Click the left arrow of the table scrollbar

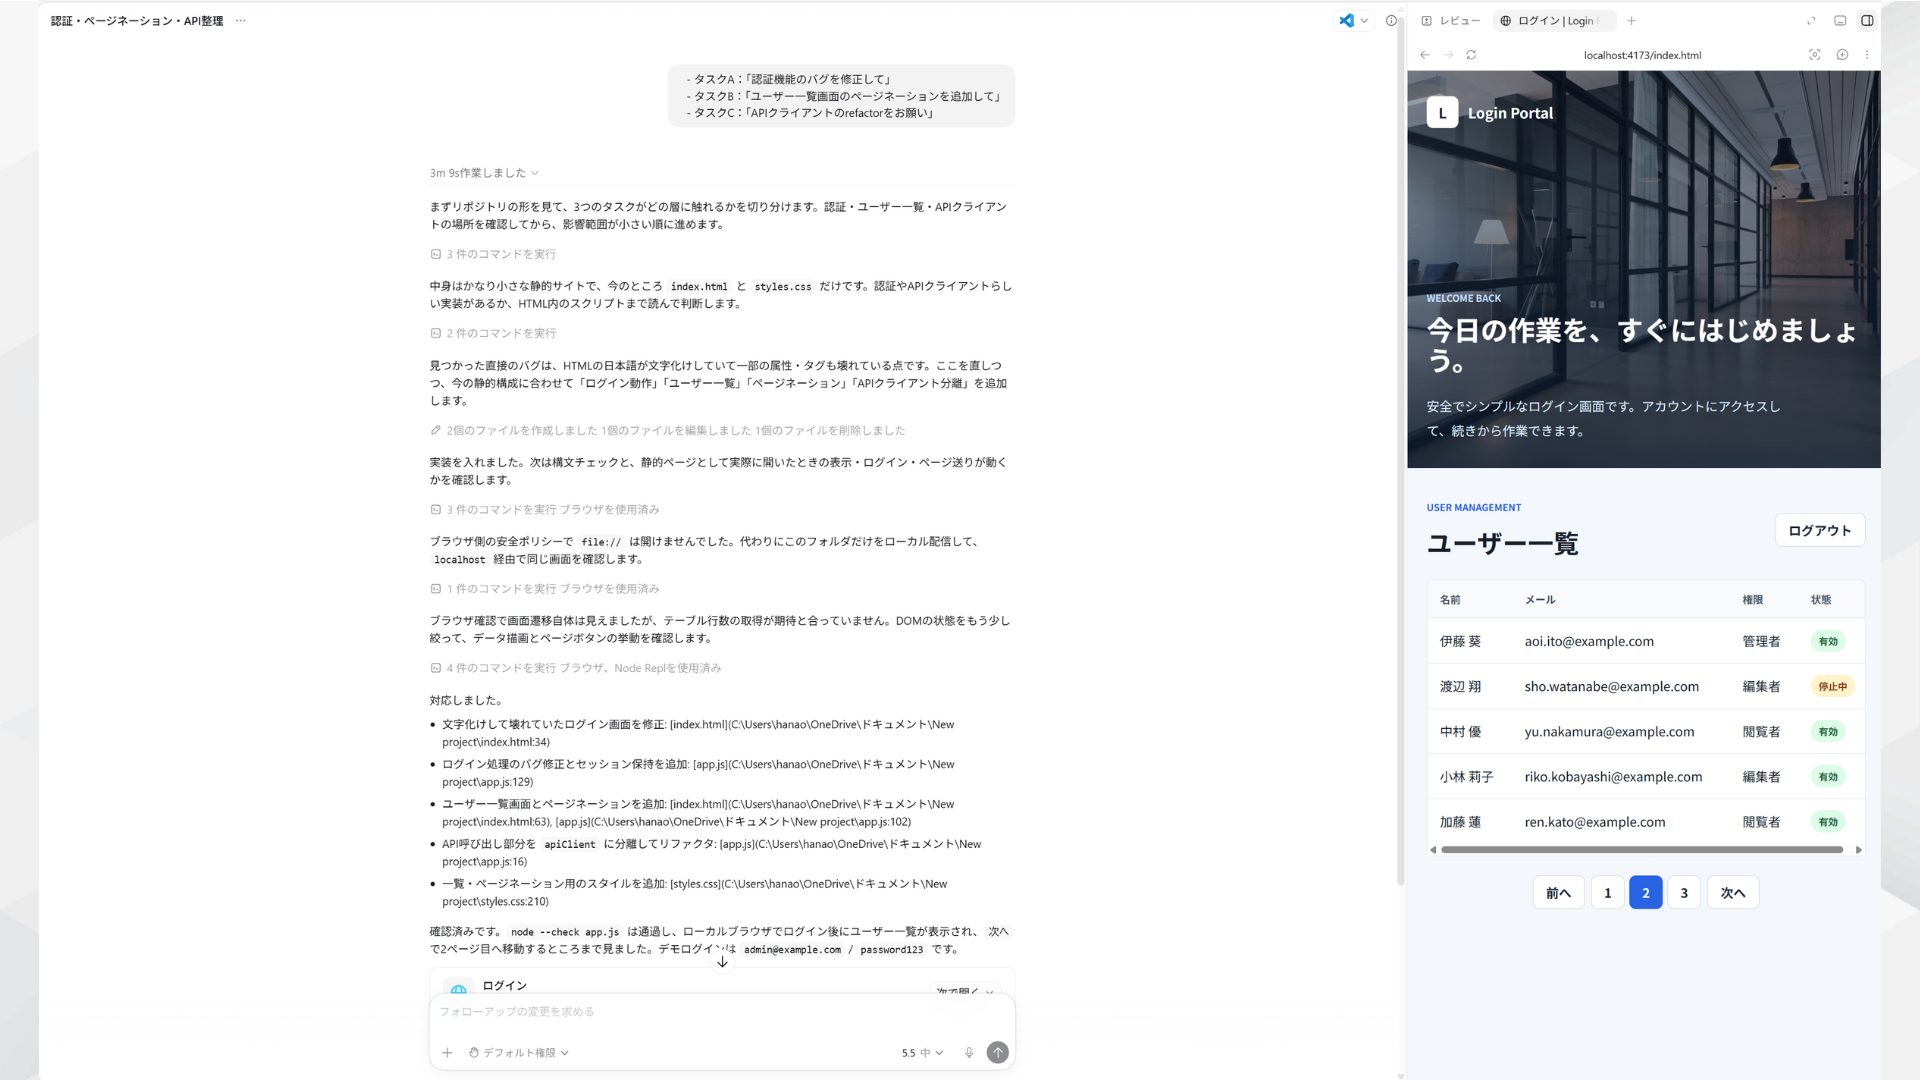[1433, 850]
